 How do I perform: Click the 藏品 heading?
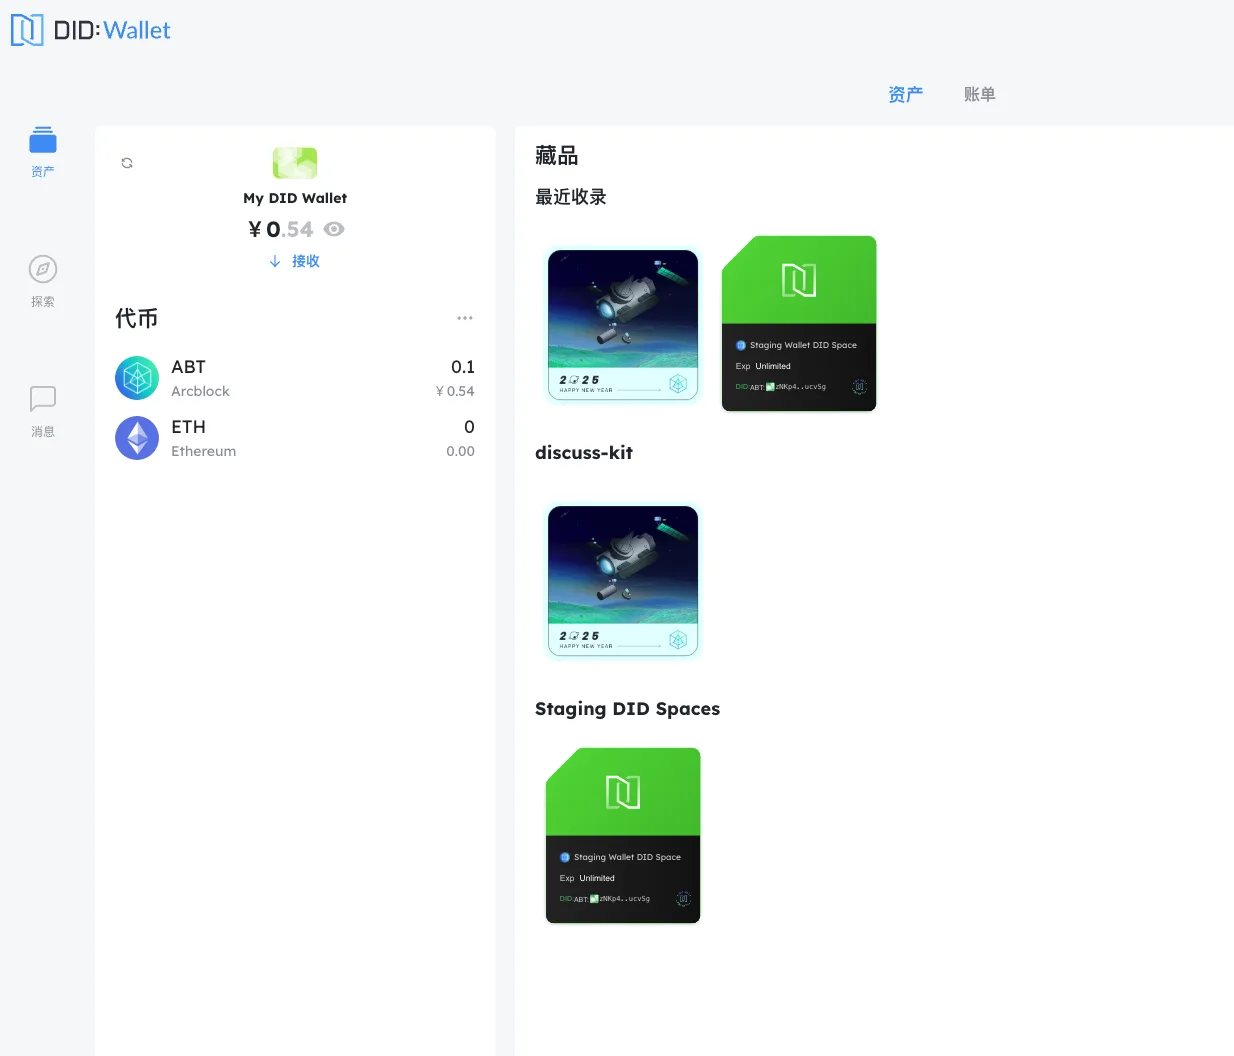[557, 155]
